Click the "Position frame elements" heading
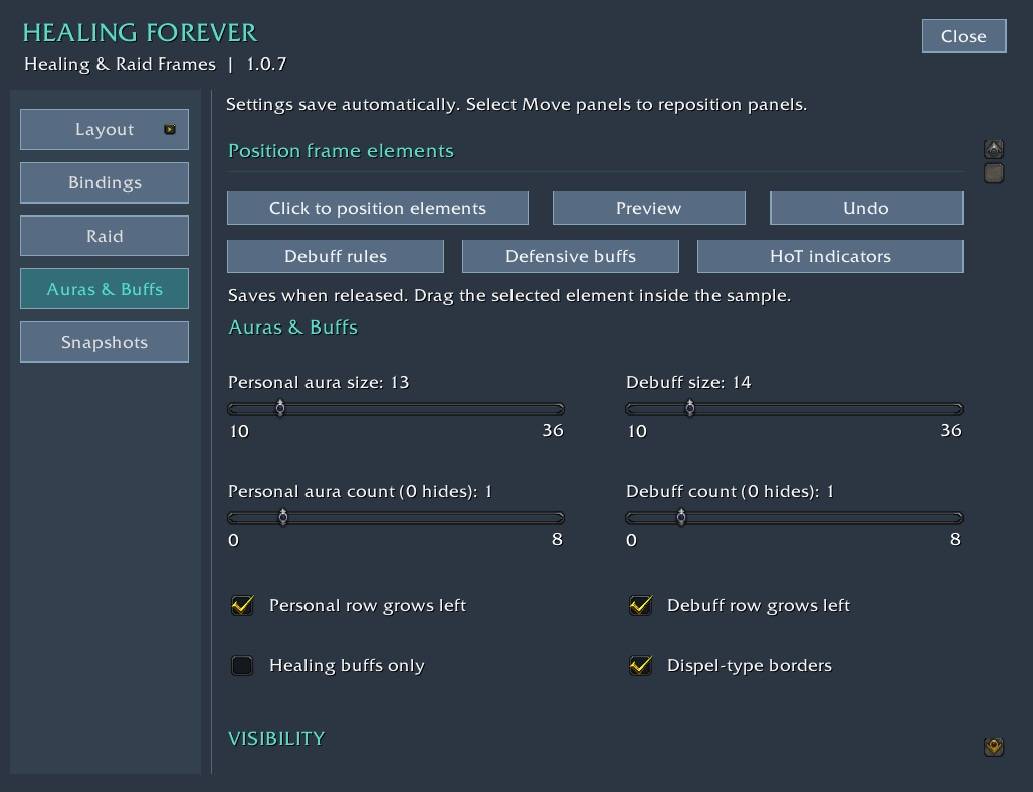 [341, 151]
